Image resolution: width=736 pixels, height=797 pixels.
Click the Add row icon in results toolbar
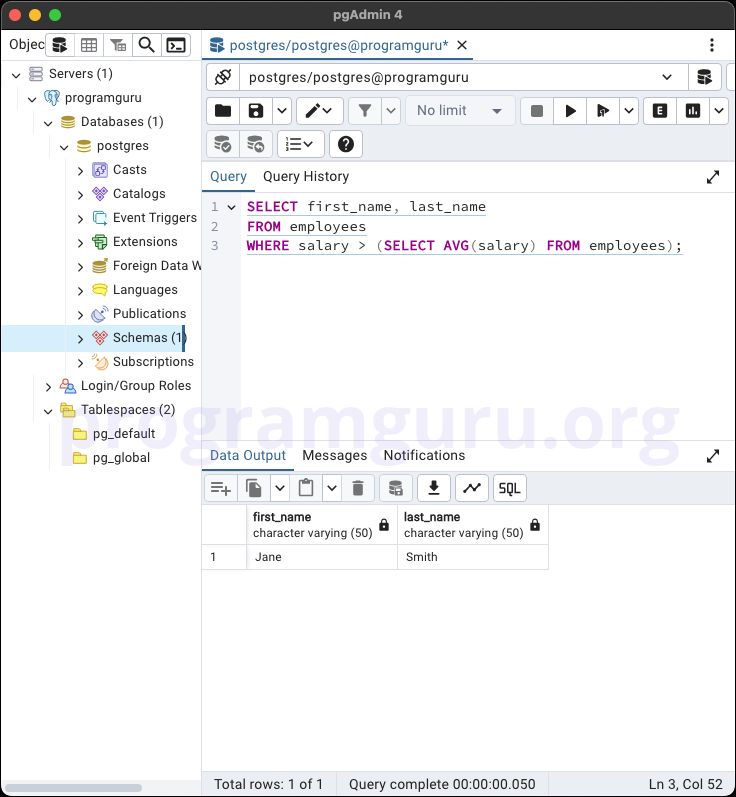[x=221, y=488]
